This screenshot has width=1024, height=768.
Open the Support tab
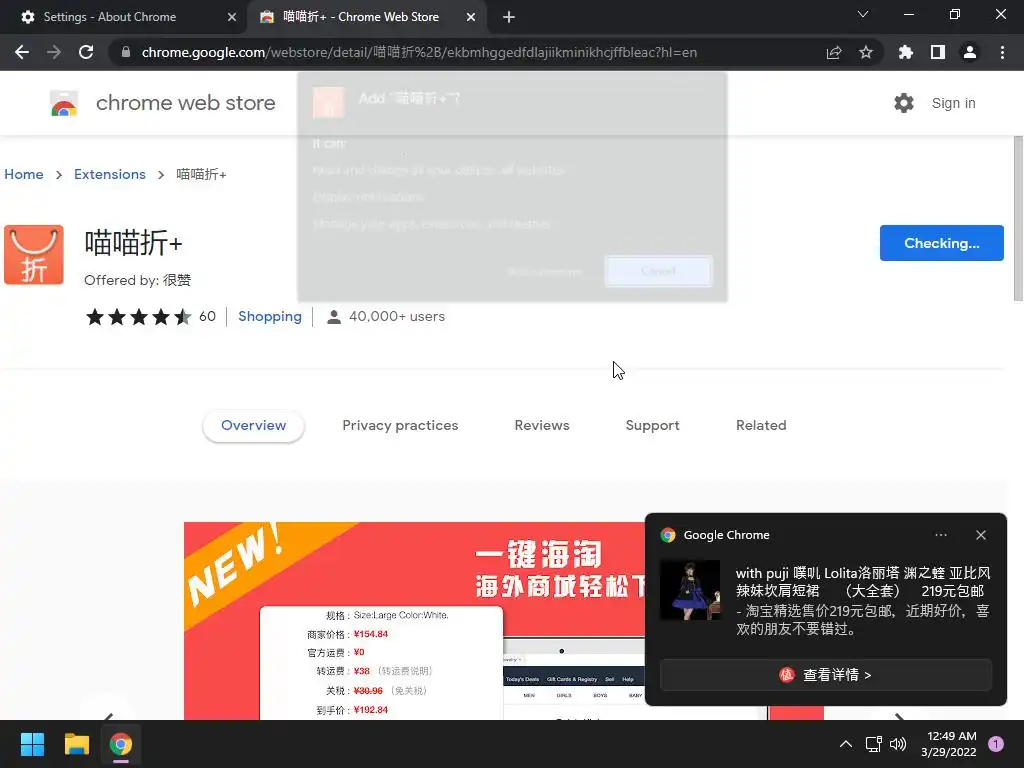click(652, 425)
